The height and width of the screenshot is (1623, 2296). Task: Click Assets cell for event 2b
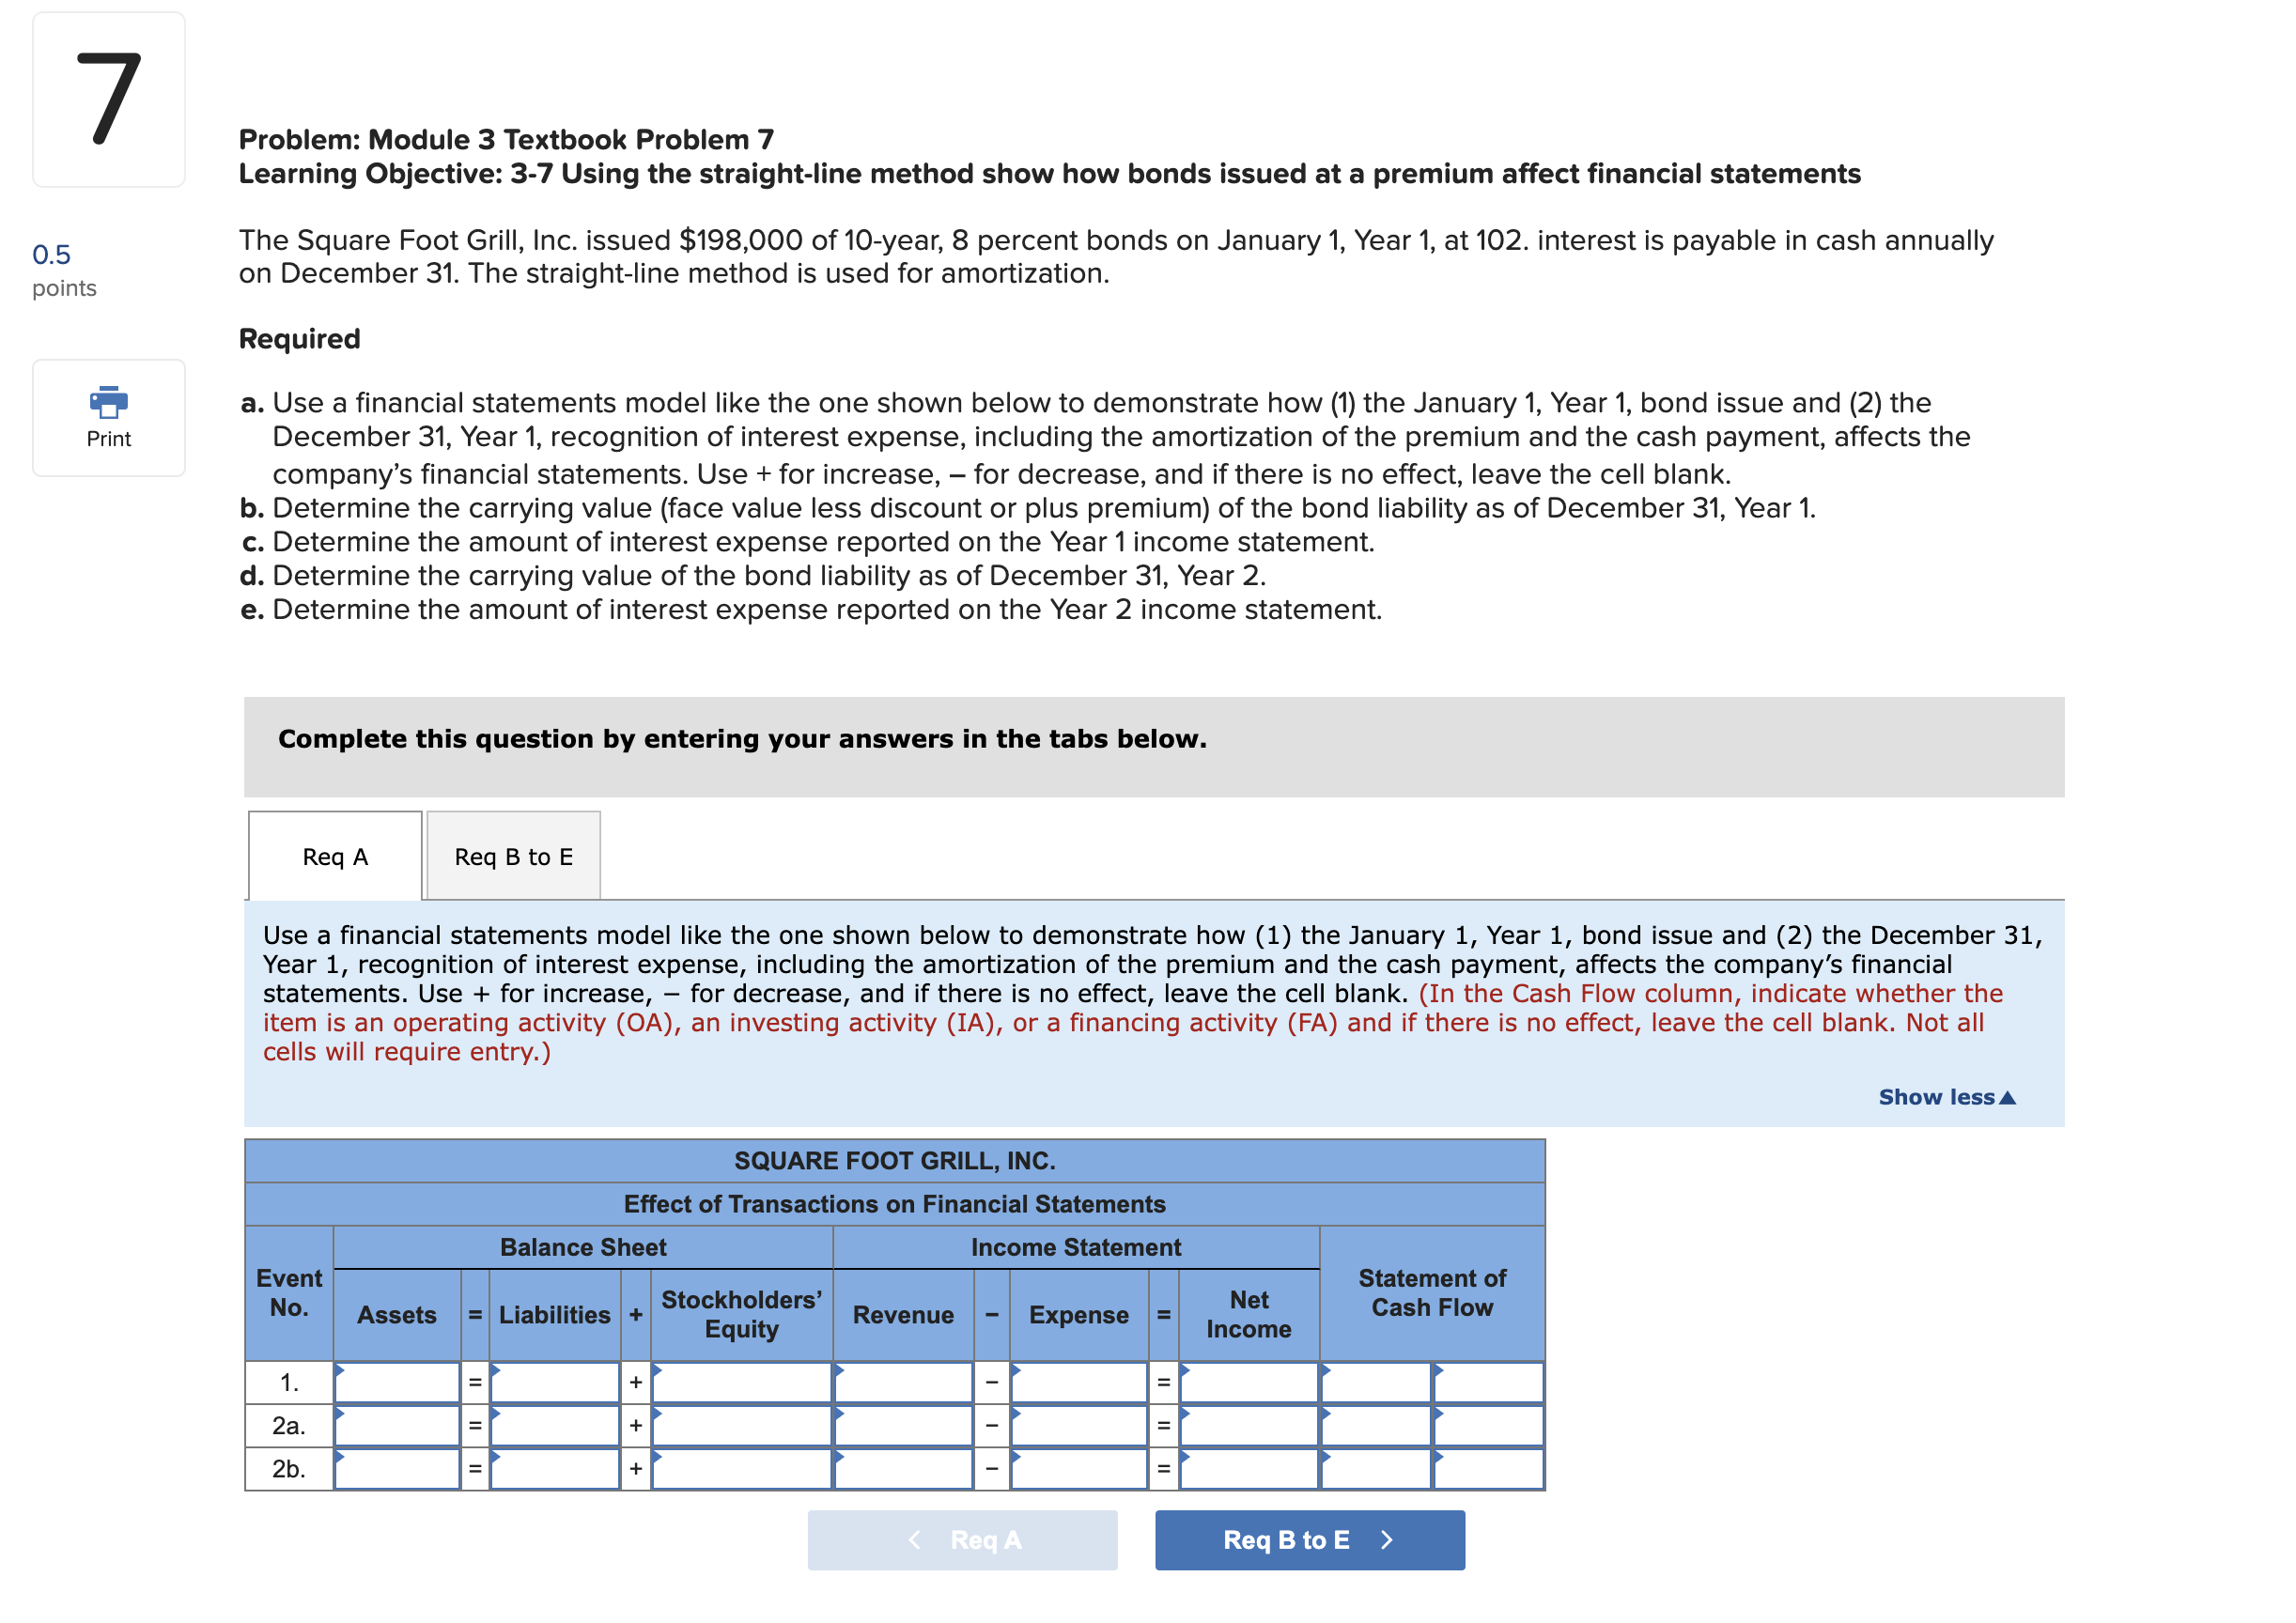tap(397, 1469)
